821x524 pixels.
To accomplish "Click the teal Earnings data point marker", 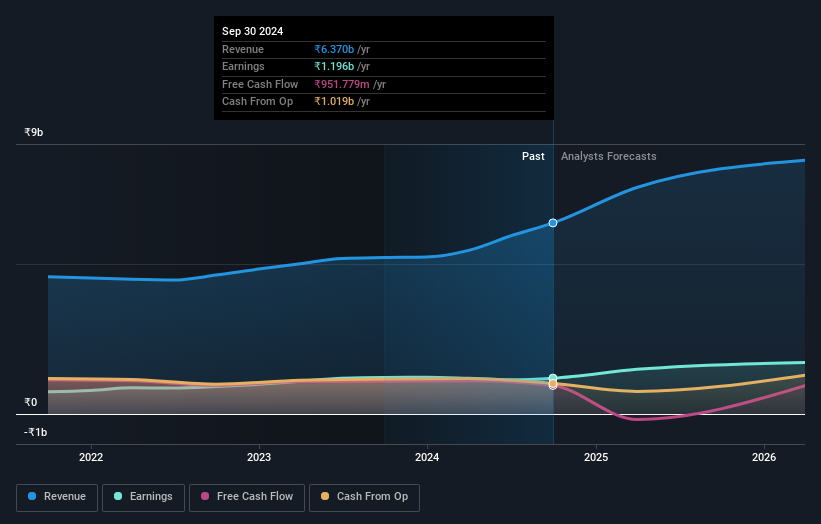I will pyautogui.click(x=553, y=377).
